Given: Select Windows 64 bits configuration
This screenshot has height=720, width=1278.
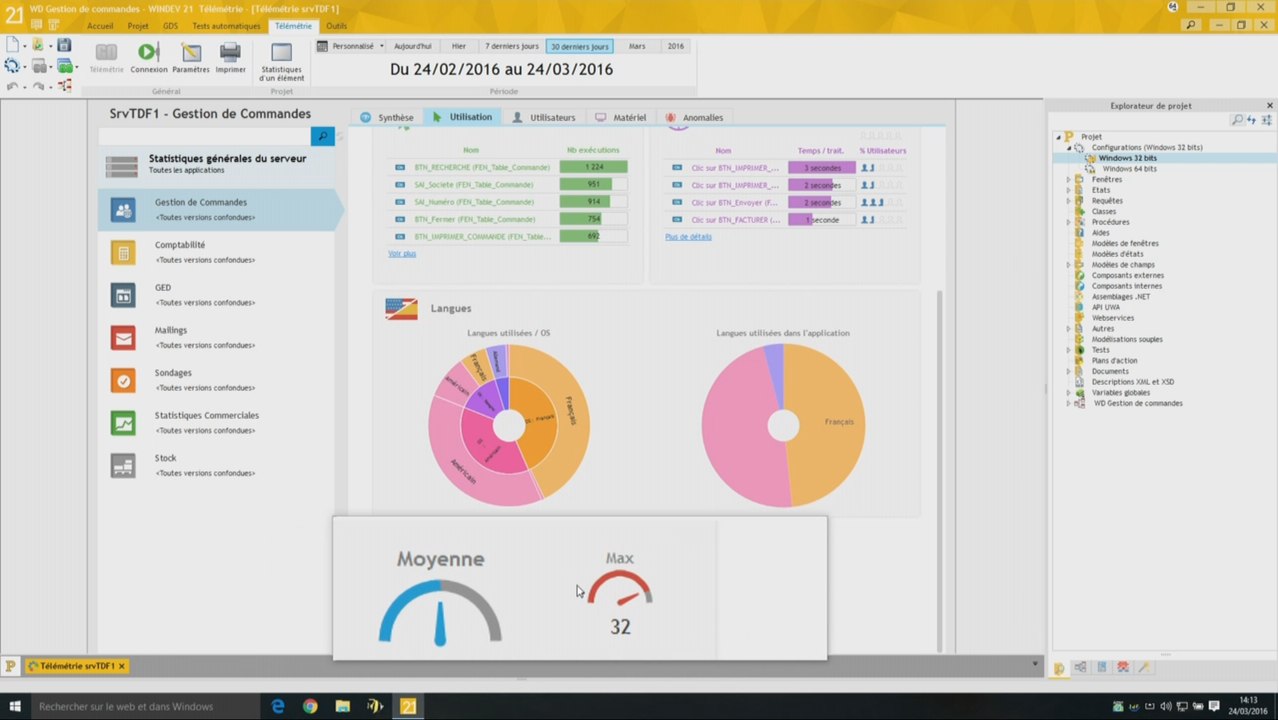Looking at the screenshot, I should coord(1130,169).
